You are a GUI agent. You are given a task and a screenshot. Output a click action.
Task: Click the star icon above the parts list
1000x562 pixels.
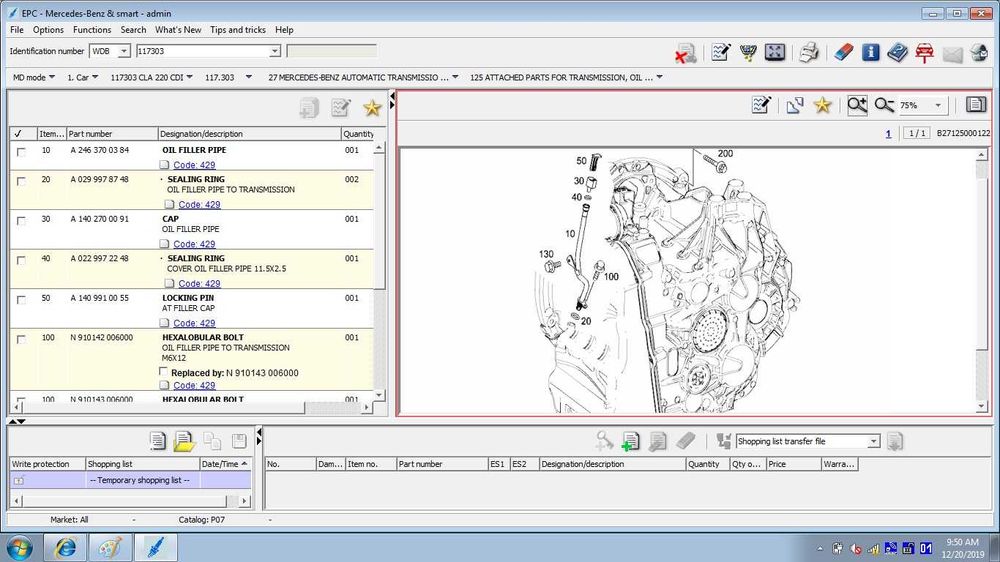point(372,108)
